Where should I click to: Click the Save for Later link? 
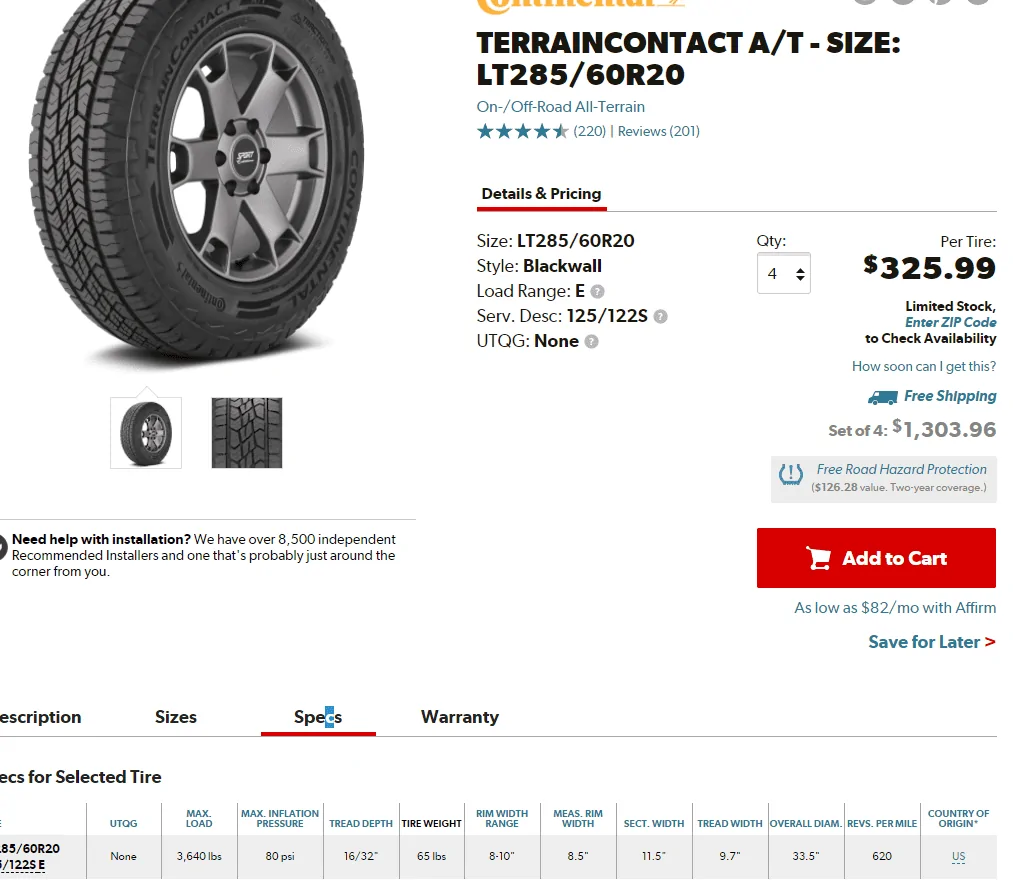click(923, 642)
